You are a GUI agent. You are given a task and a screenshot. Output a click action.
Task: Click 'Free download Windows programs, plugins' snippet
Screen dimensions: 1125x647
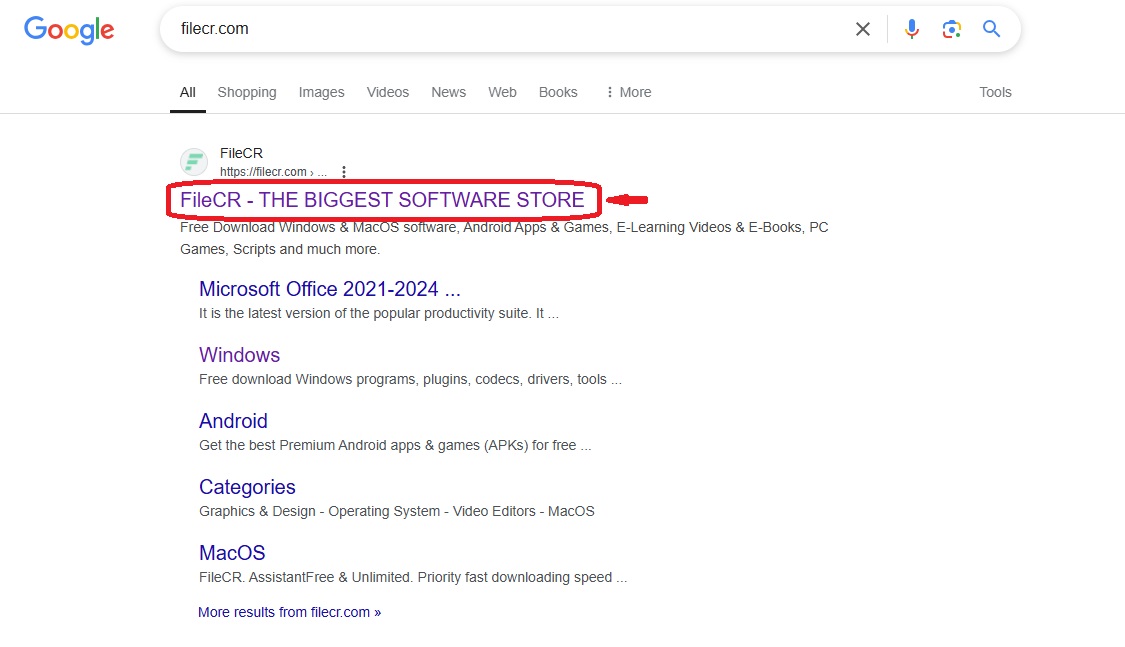point(410,379)
